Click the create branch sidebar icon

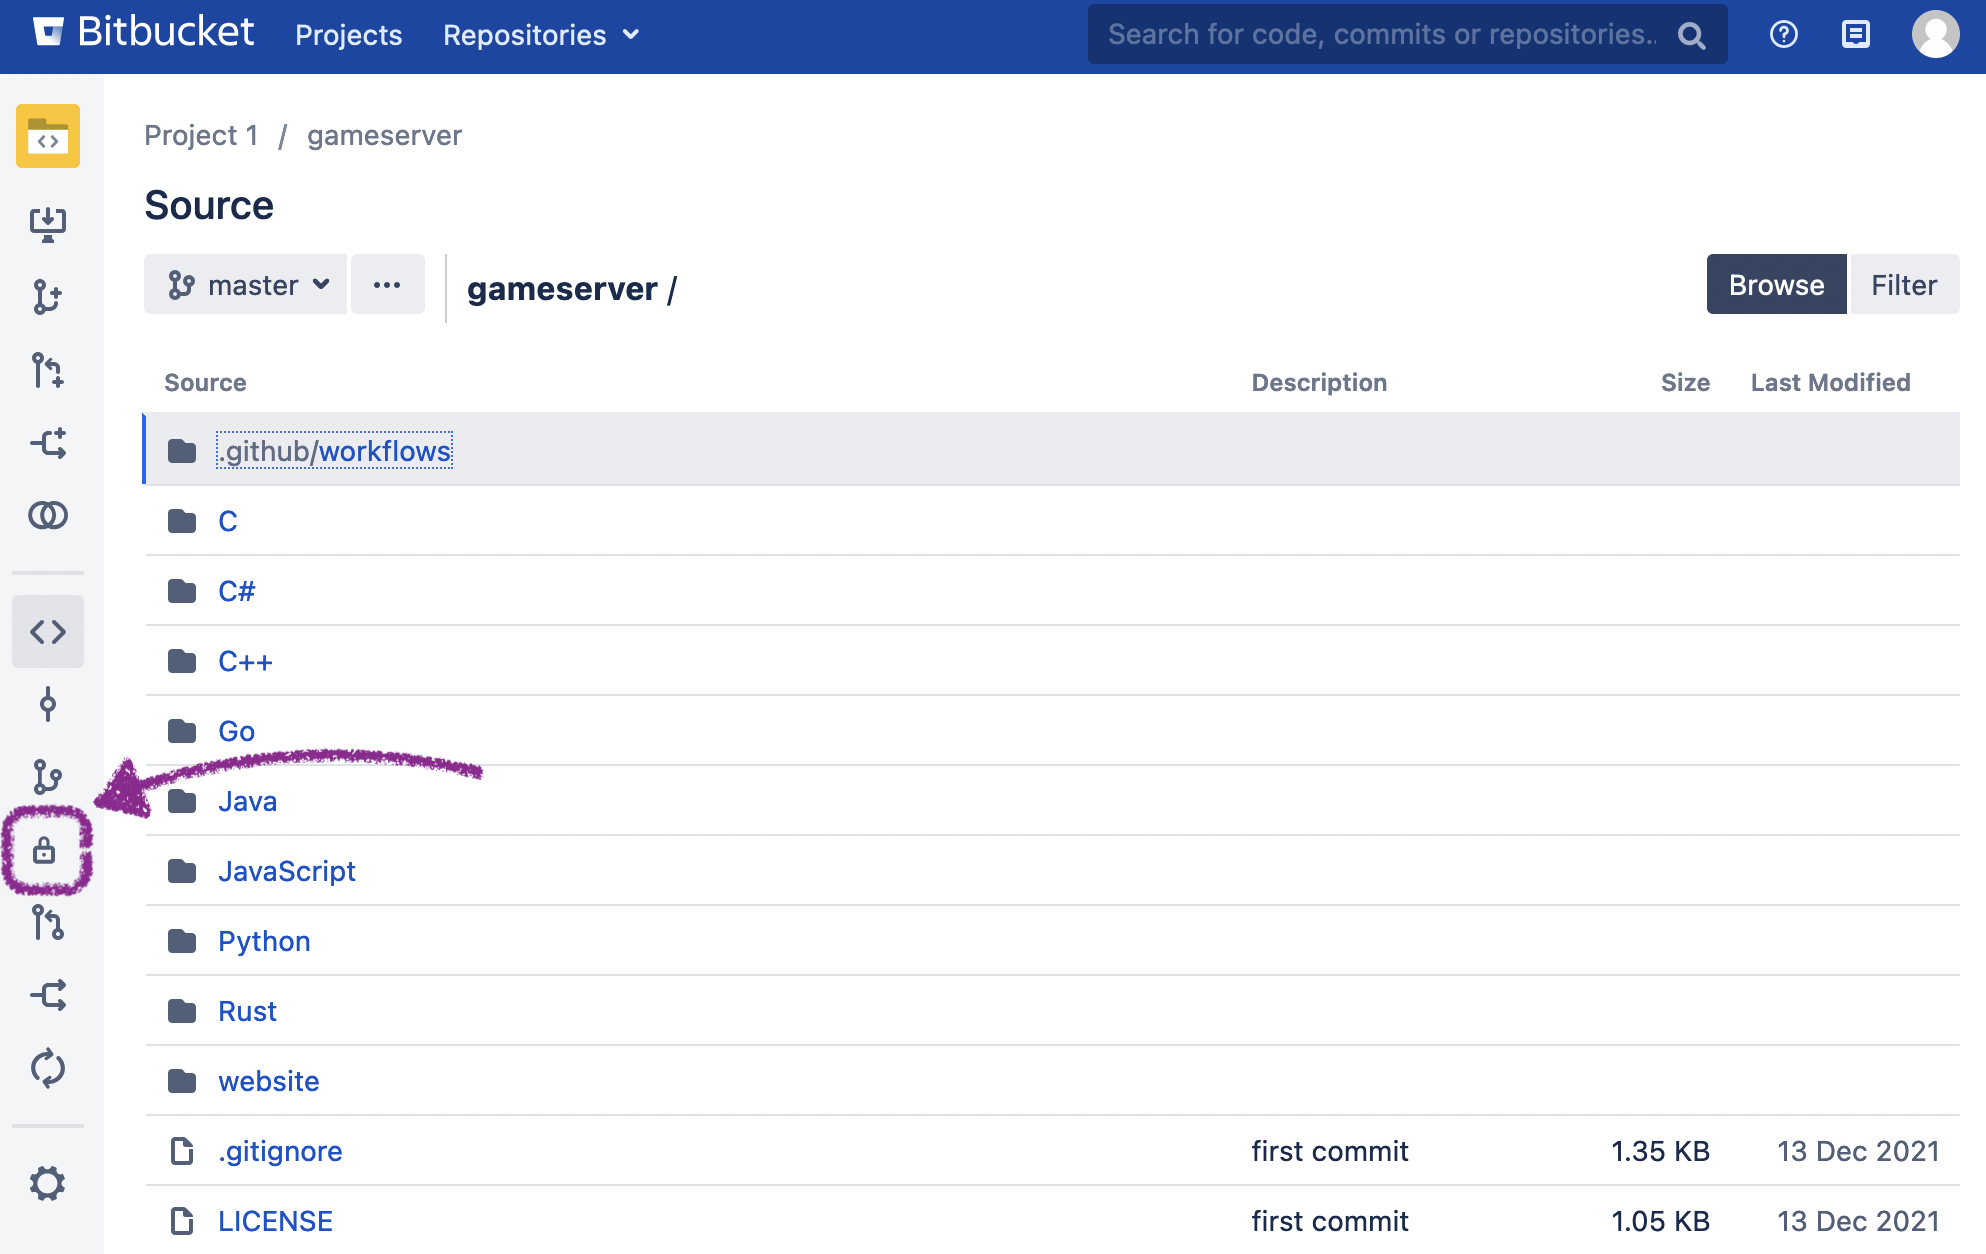pyautogui.click(x=47, y=297)
